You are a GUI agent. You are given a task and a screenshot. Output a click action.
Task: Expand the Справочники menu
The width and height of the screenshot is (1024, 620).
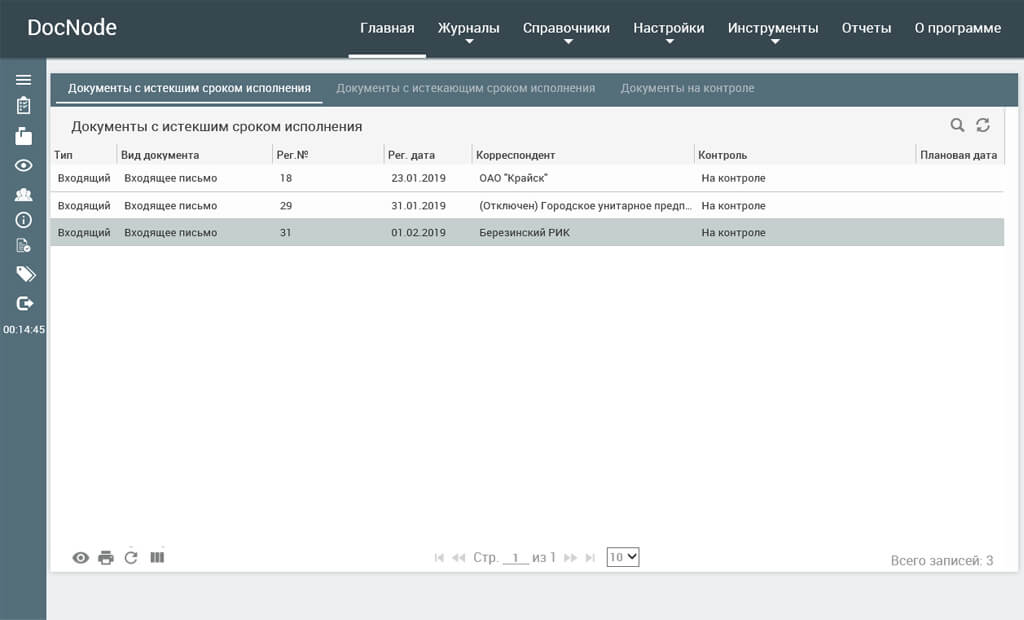(x=566, y=29)
